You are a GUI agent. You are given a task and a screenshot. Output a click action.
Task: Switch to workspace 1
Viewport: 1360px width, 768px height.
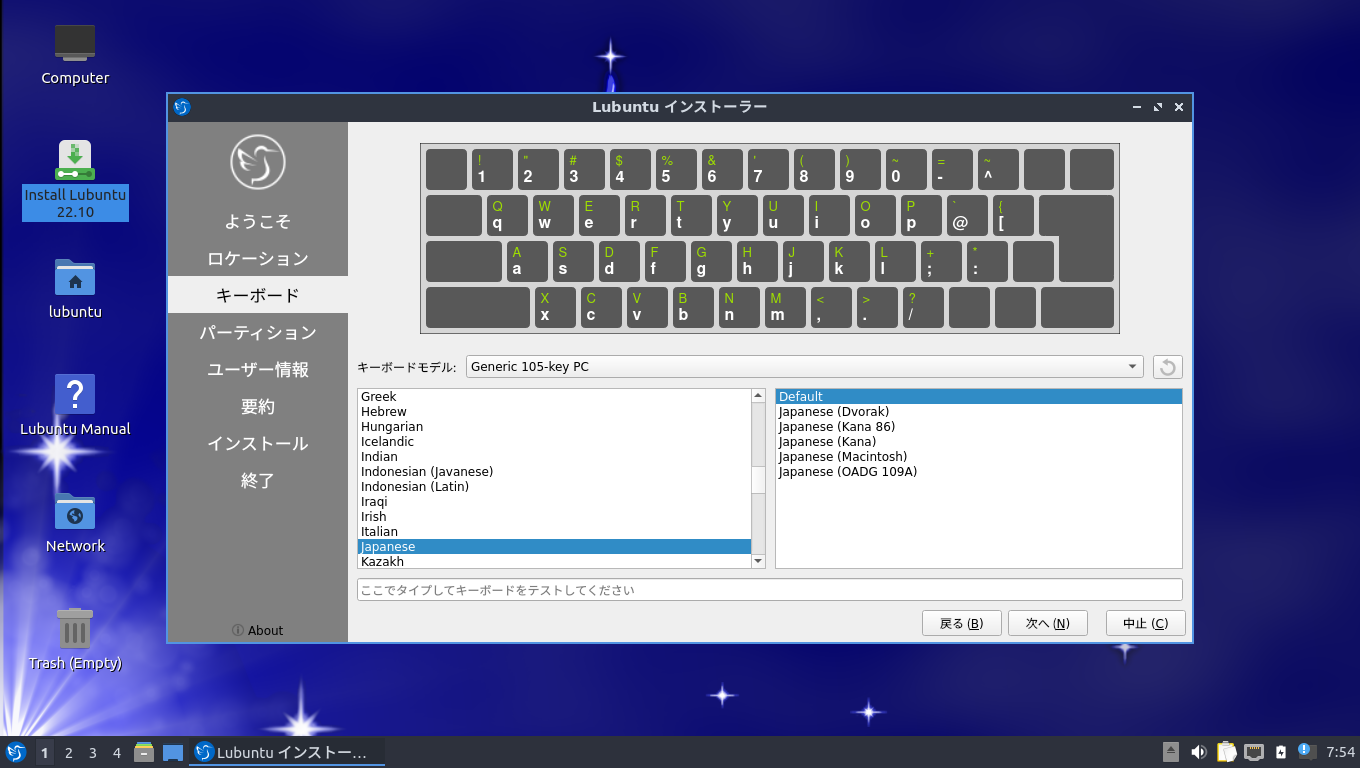point(45,753)
